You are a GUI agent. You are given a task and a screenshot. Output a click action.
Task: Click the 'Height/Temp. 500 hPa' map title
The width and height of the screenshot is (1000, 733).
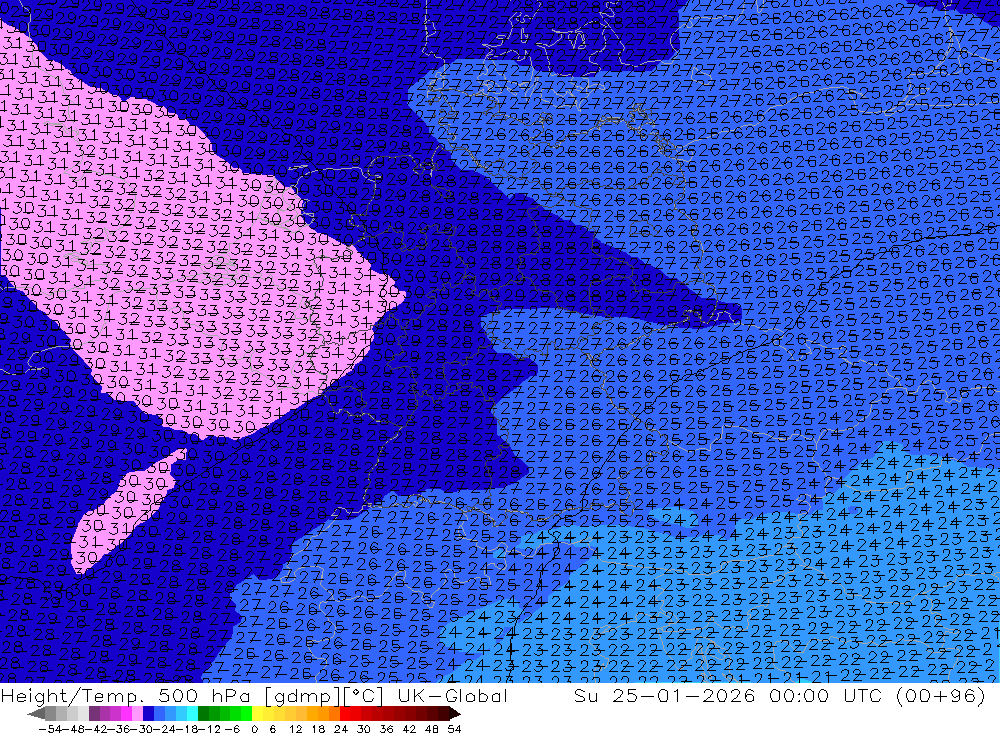(126, 696)
